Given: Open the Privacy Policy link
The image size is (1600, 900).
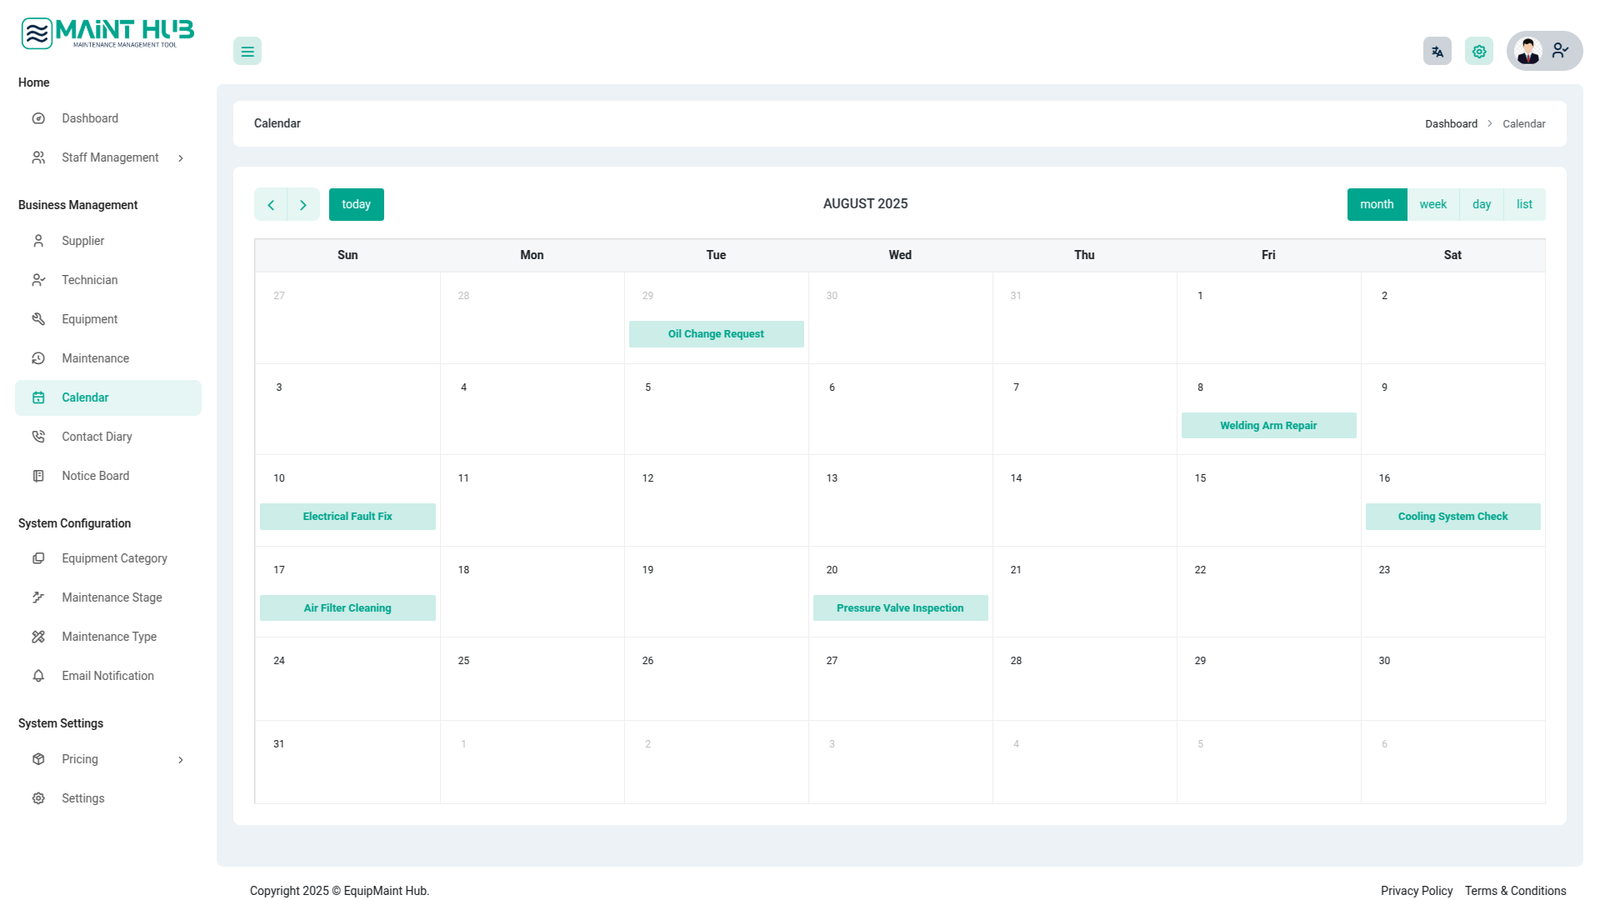Looking at the screenshot, I should point(1416,891).
